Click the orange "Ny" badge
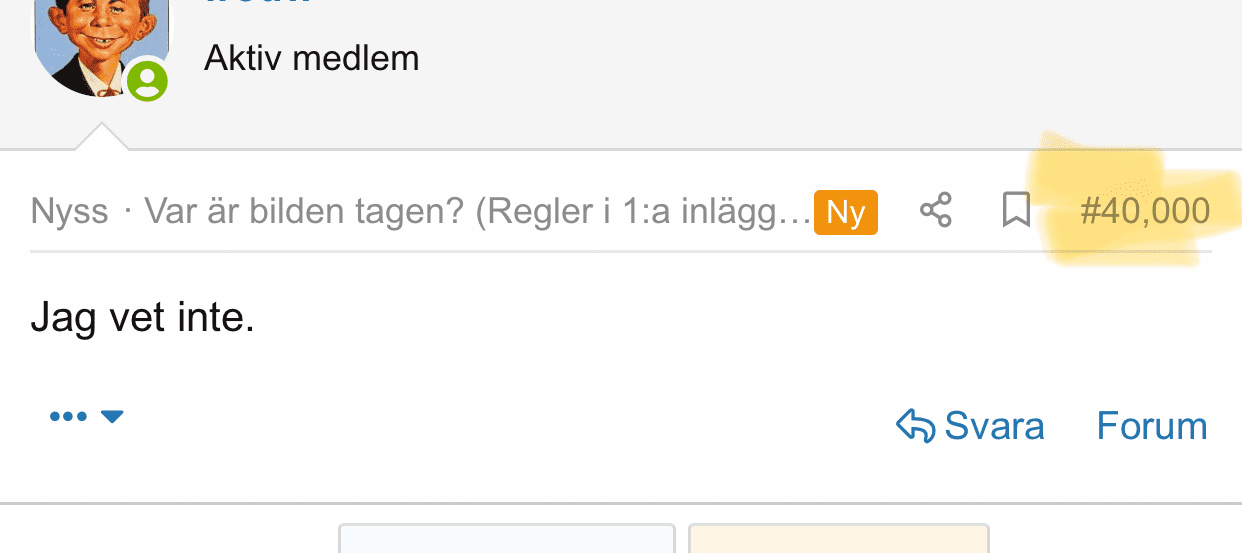 846,212
